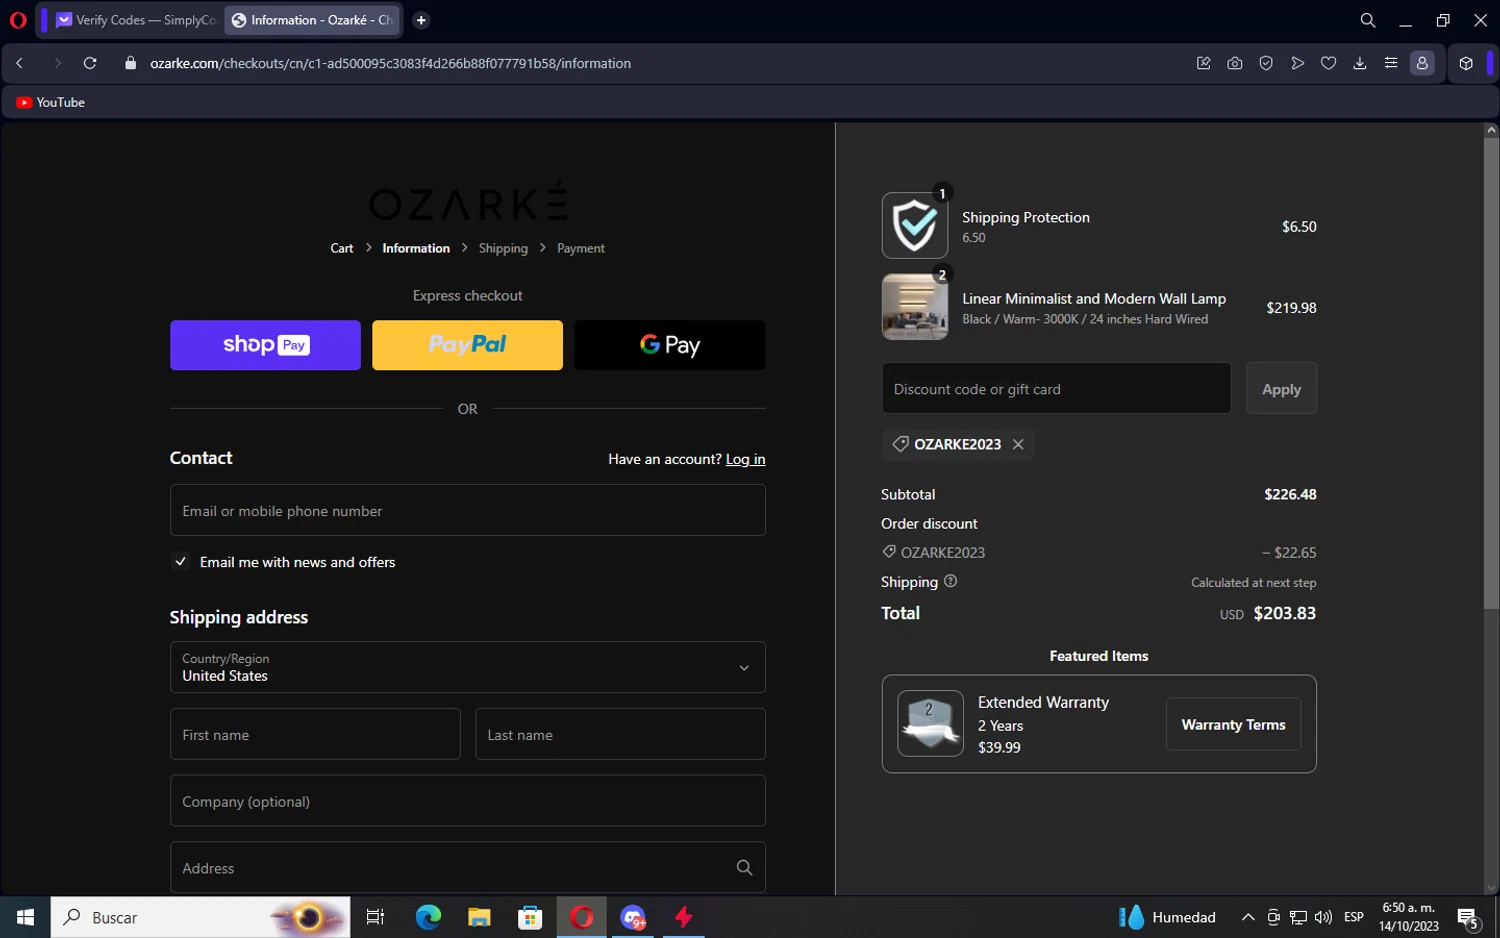Focus the Last name field
The image size is (1500, 938).
pos(620,734)
